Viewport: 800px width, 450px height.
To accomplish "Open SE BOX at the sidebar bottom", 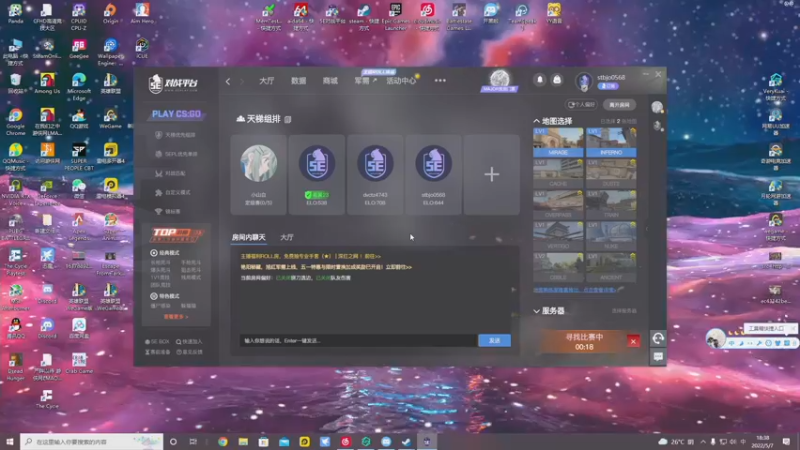I will point(157,342).
